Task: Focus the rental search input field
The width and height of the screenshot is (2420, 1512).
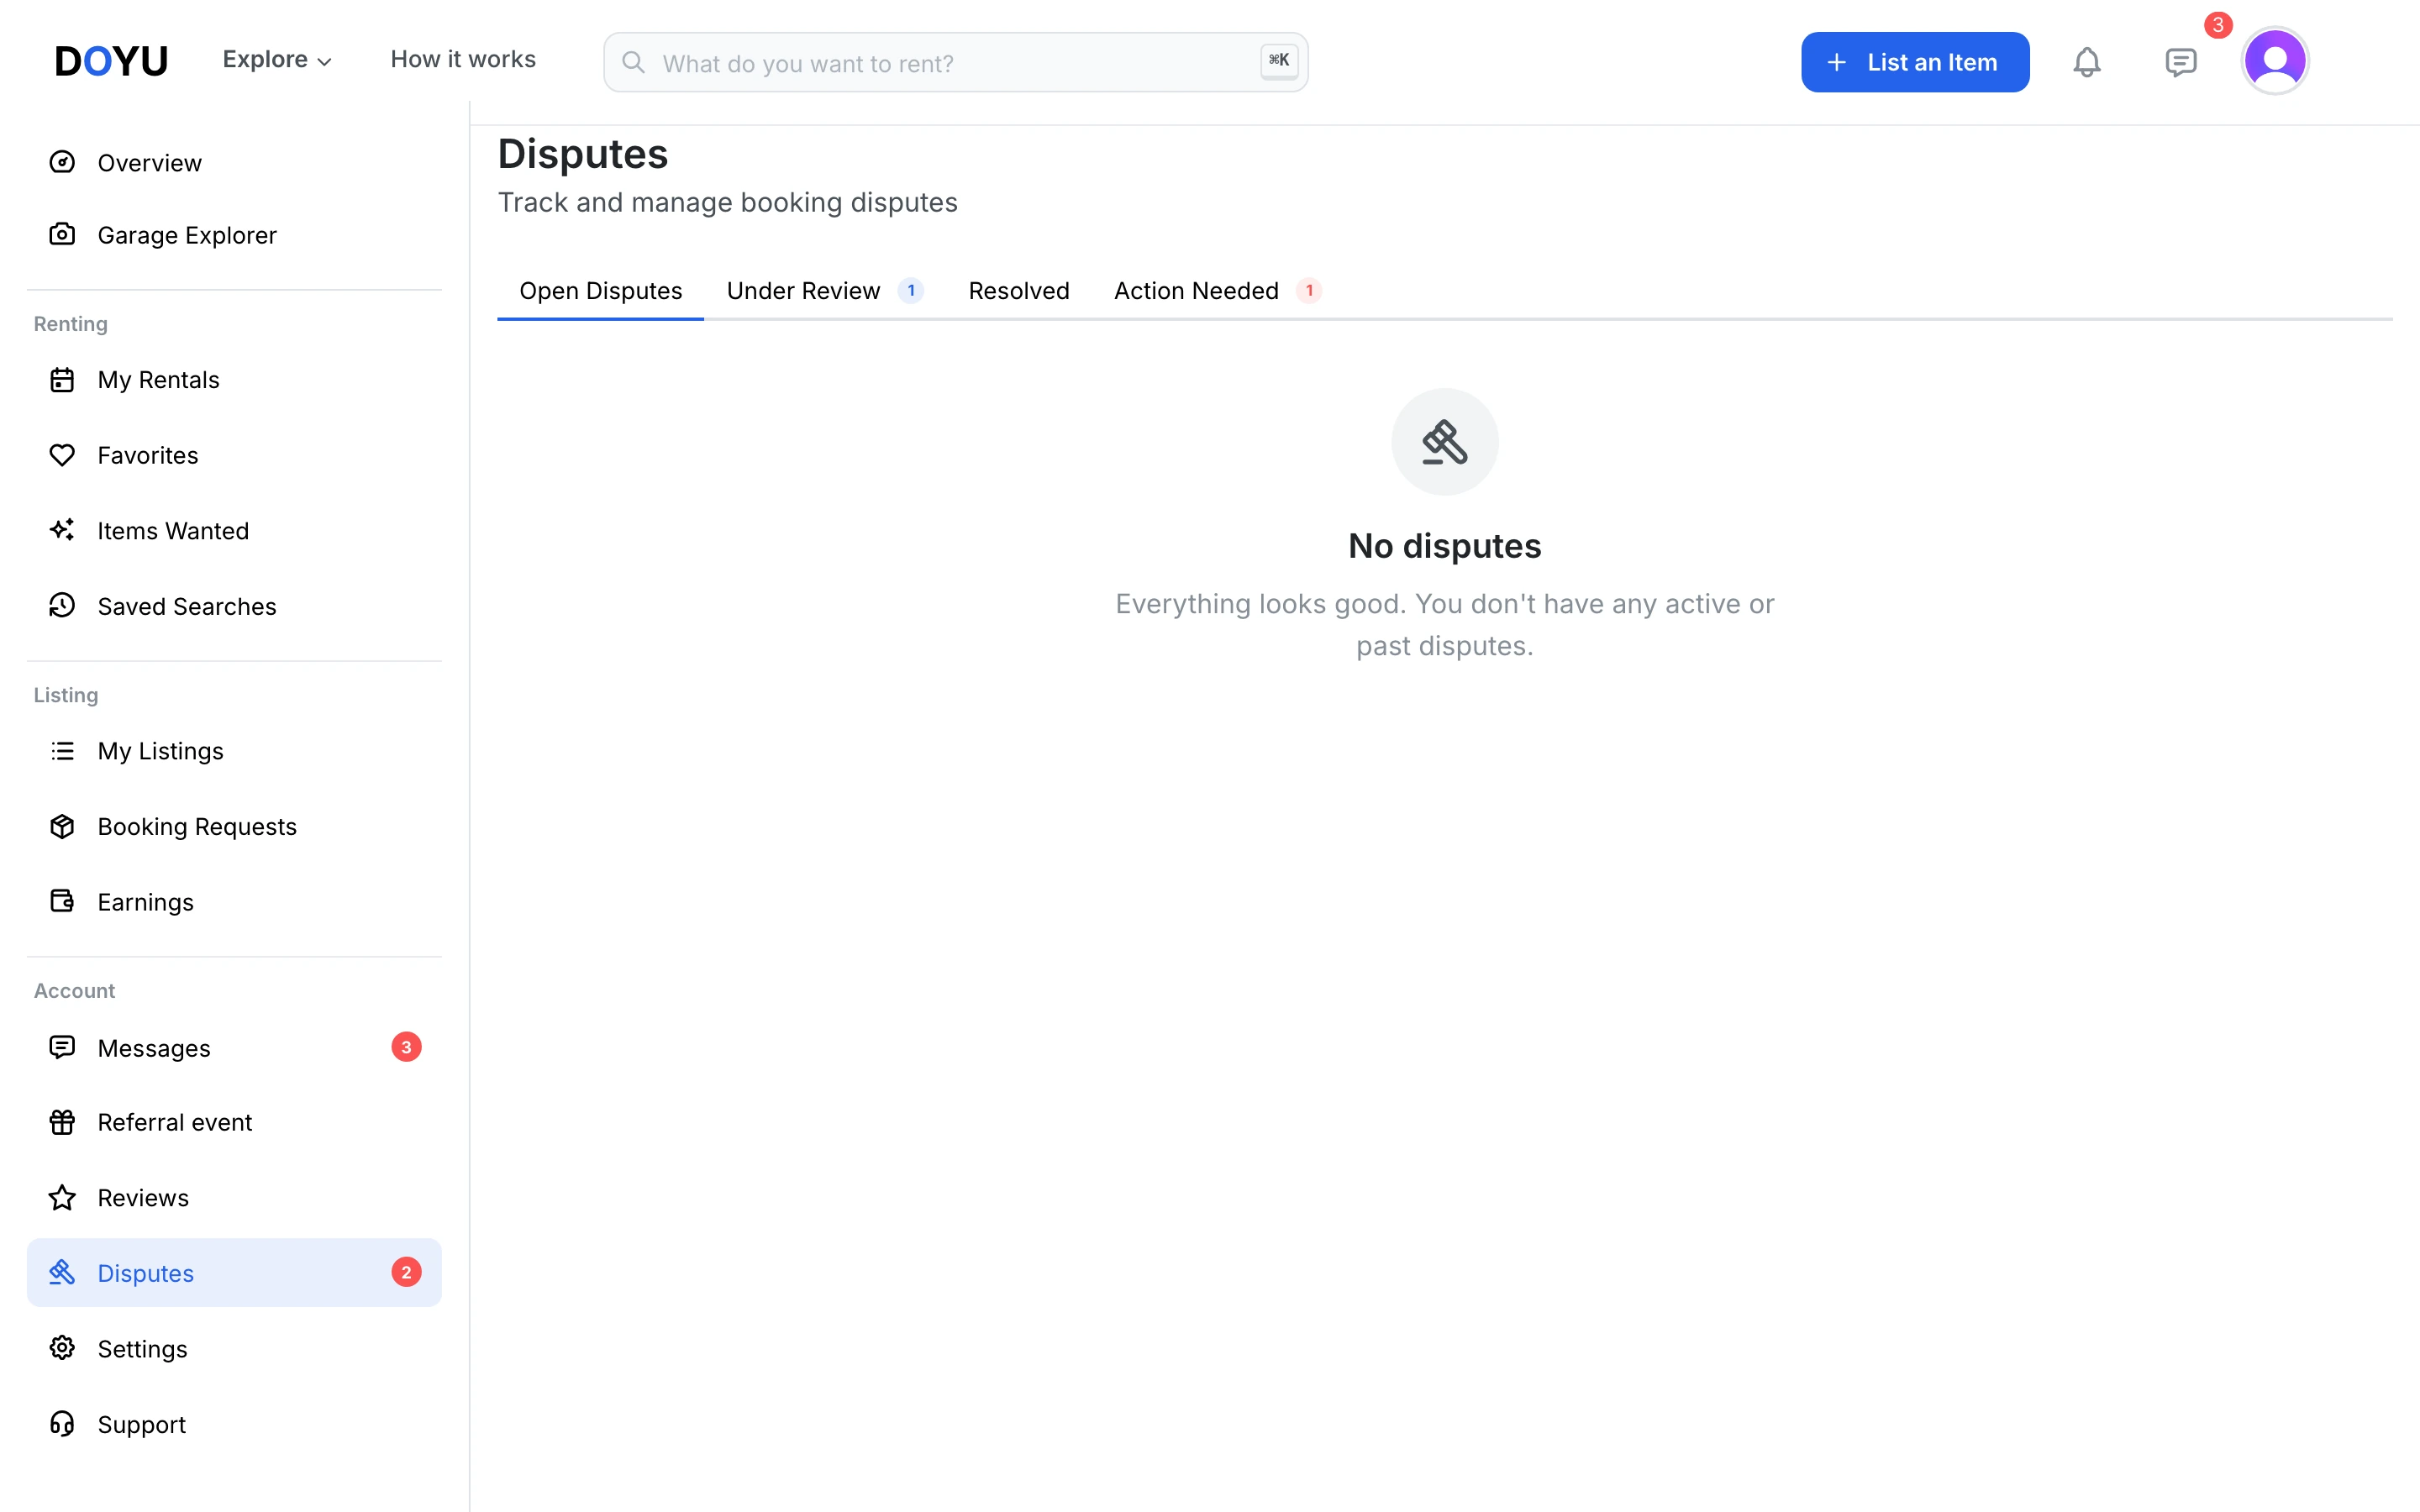Action: (x=955, y=62)
